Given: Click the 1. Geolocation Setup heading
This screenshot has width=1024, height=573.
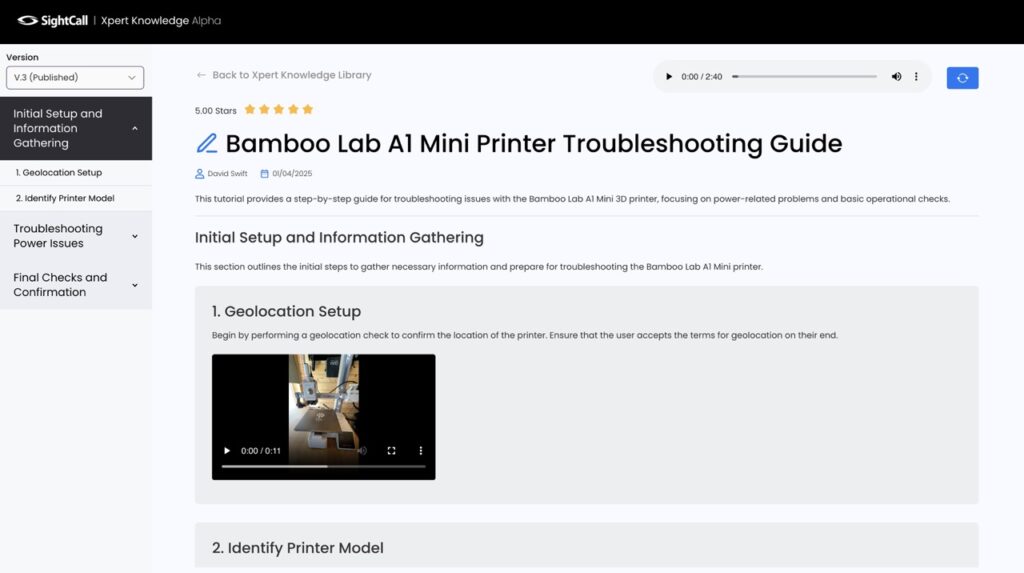Looking at the screenshot, I should pyautogui.click(x=286, y=312).
